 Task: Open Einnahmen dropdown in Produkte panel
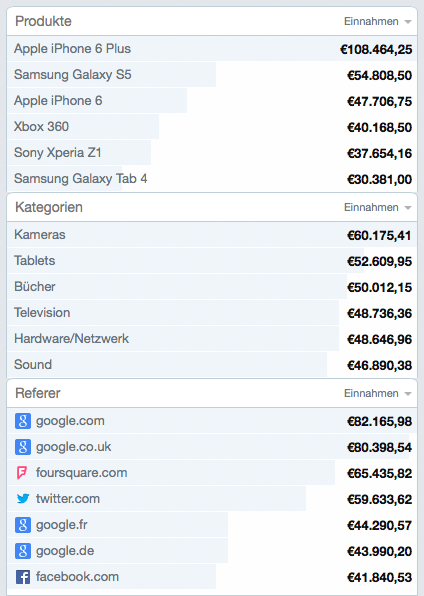point(378,22)
